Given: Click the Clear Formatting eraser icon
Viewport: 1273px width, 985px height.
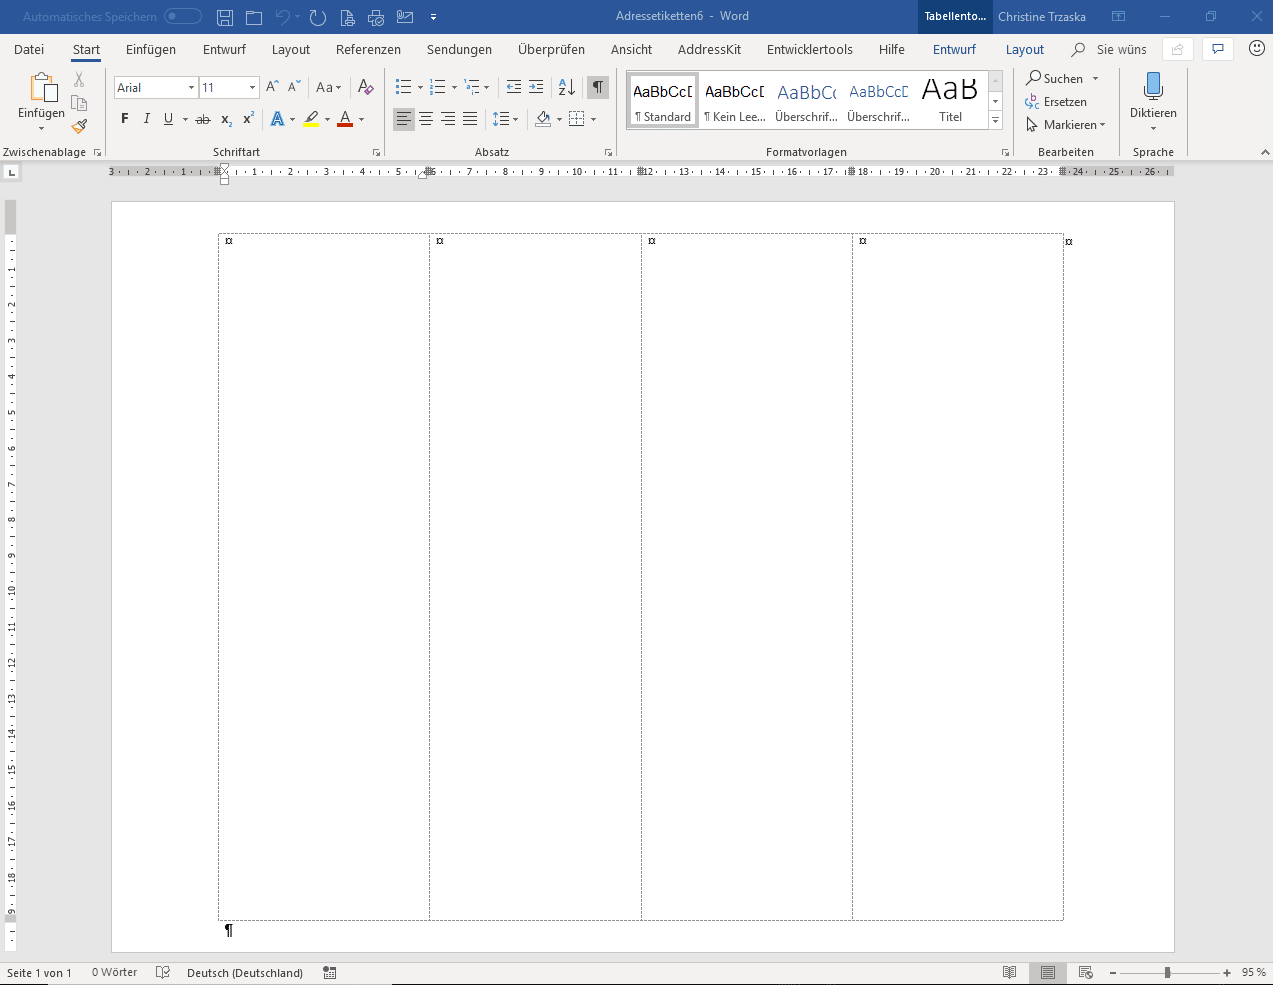Looking at the screenshot, I should click(366, 88).
